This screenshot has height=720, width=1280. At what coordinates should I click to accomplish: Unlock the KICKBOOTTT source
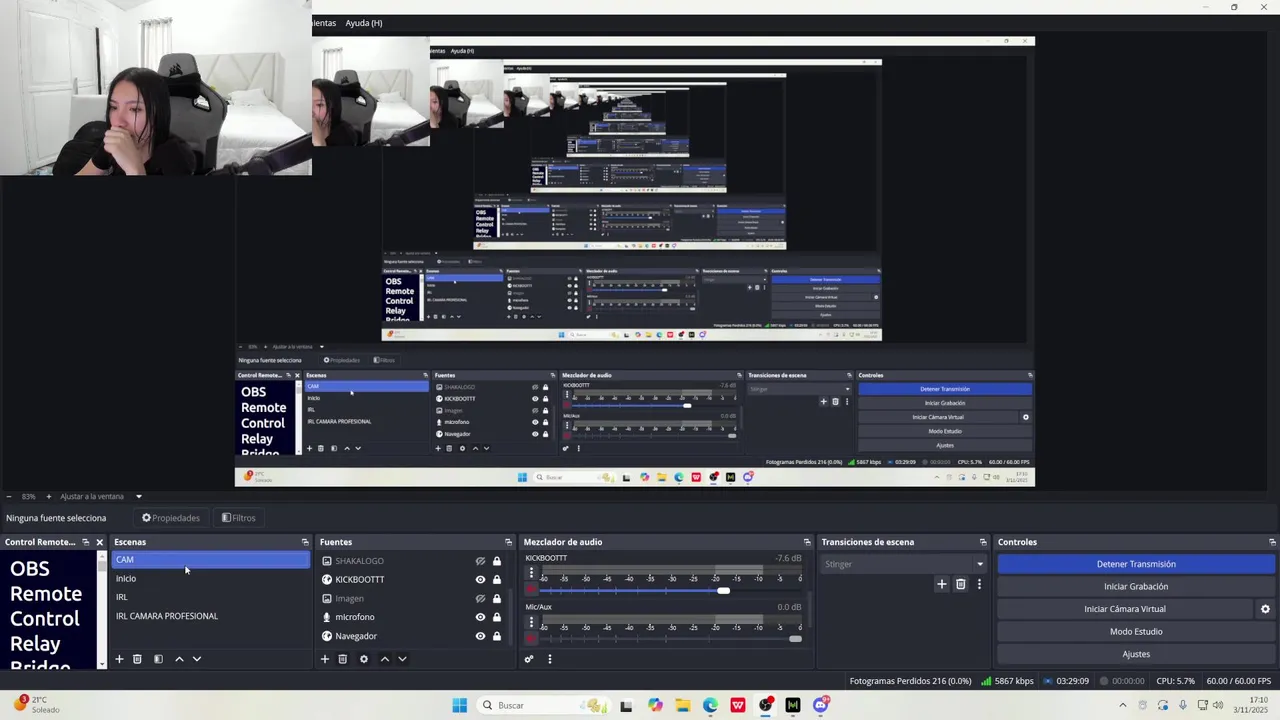tap(497, 580)
